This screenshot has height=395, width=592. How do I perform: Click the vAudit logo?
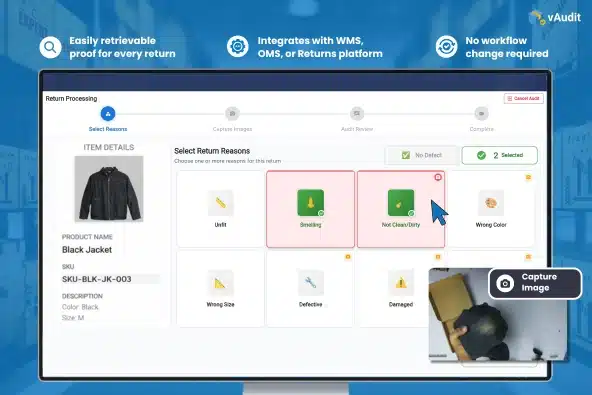tap(555, 17)
